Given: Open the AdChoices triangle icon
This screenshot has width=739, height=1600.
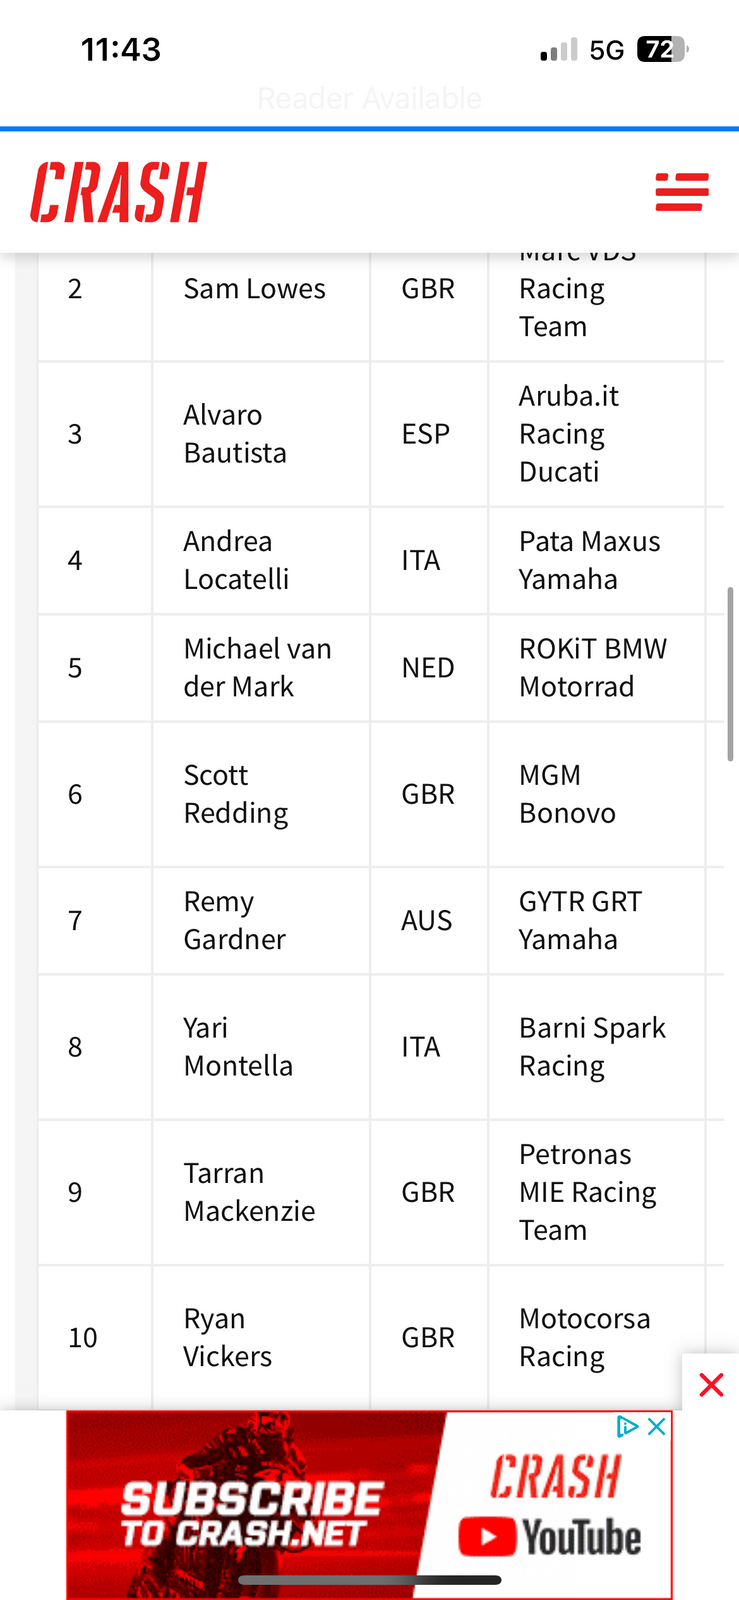Looking at the screenshot, I should click(628, 1427).
